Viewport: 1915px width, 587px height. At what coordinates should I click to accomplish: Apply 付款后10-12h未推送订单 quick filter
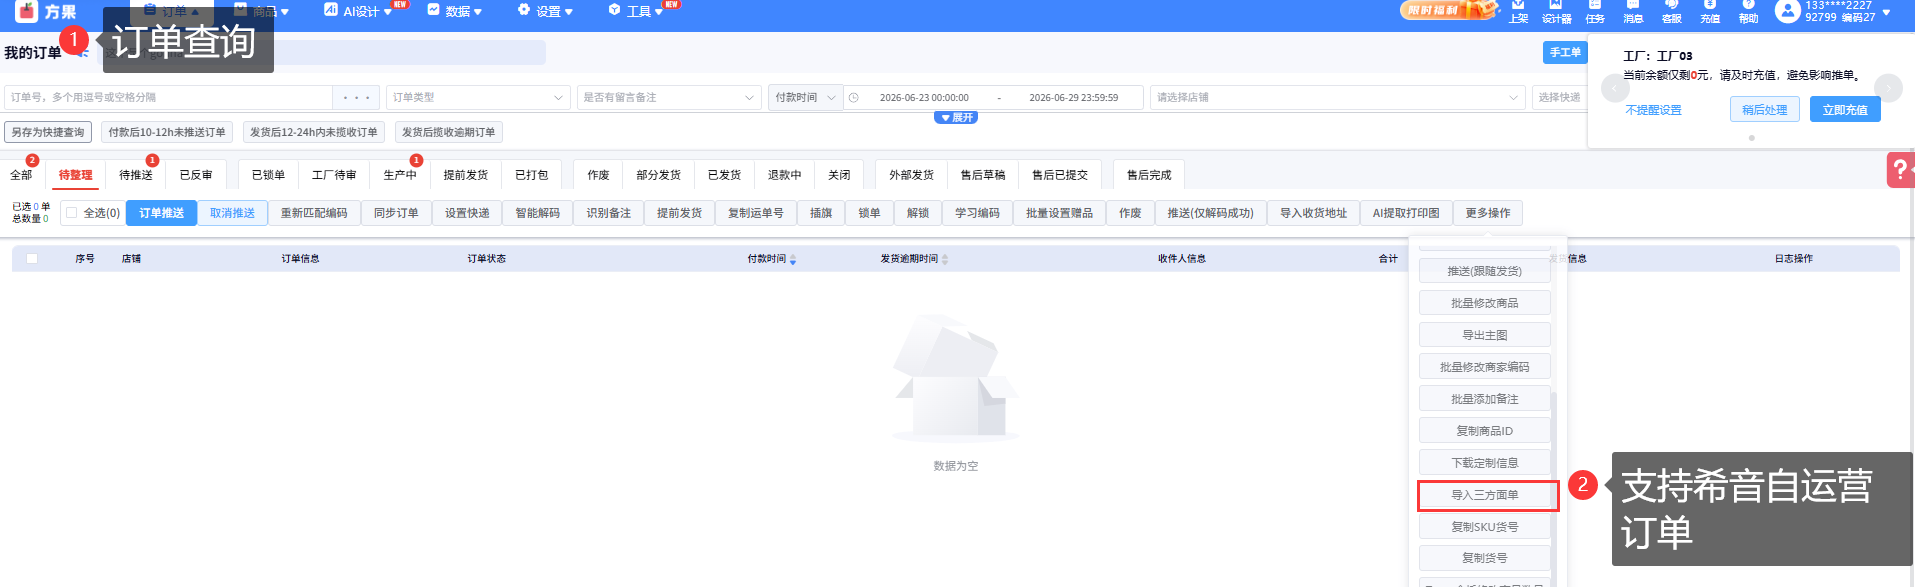[x=167, y=132]
